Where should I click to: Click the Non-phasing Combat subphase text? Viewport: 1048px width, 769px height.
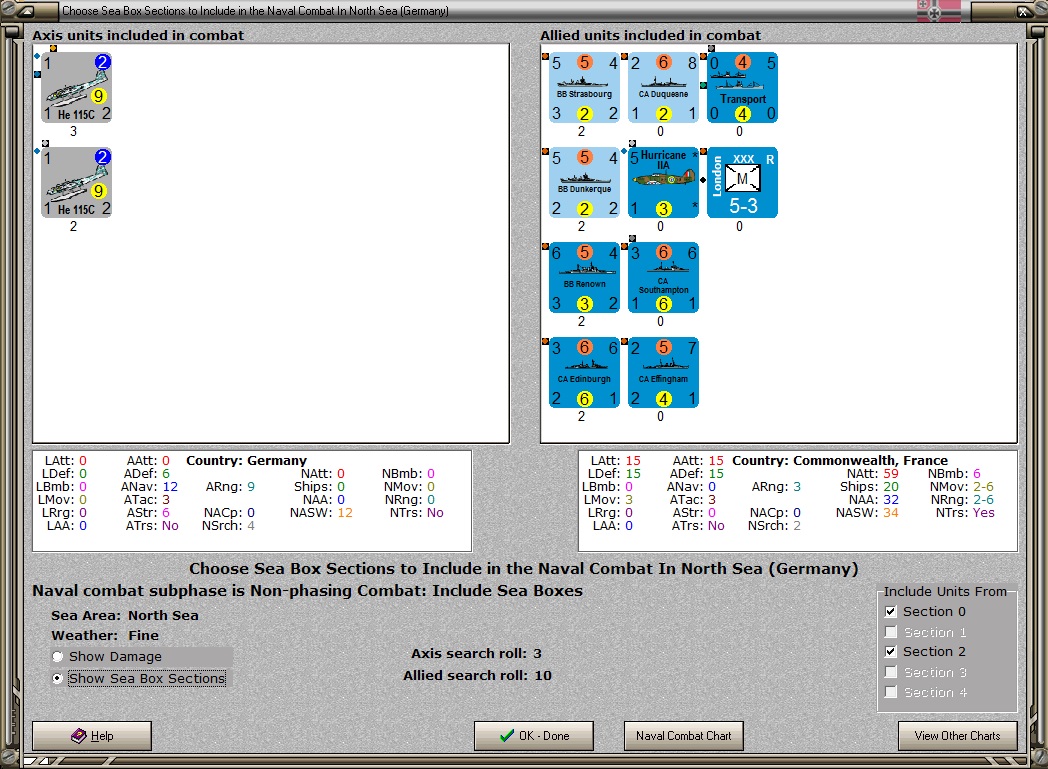pos(307,591)
